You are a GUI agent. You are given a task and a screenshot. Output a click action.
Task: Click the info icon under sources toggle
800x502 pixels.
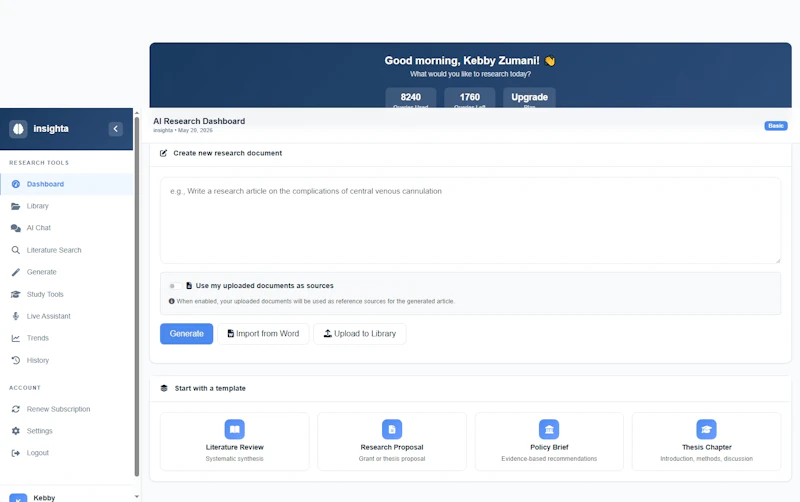171,301
